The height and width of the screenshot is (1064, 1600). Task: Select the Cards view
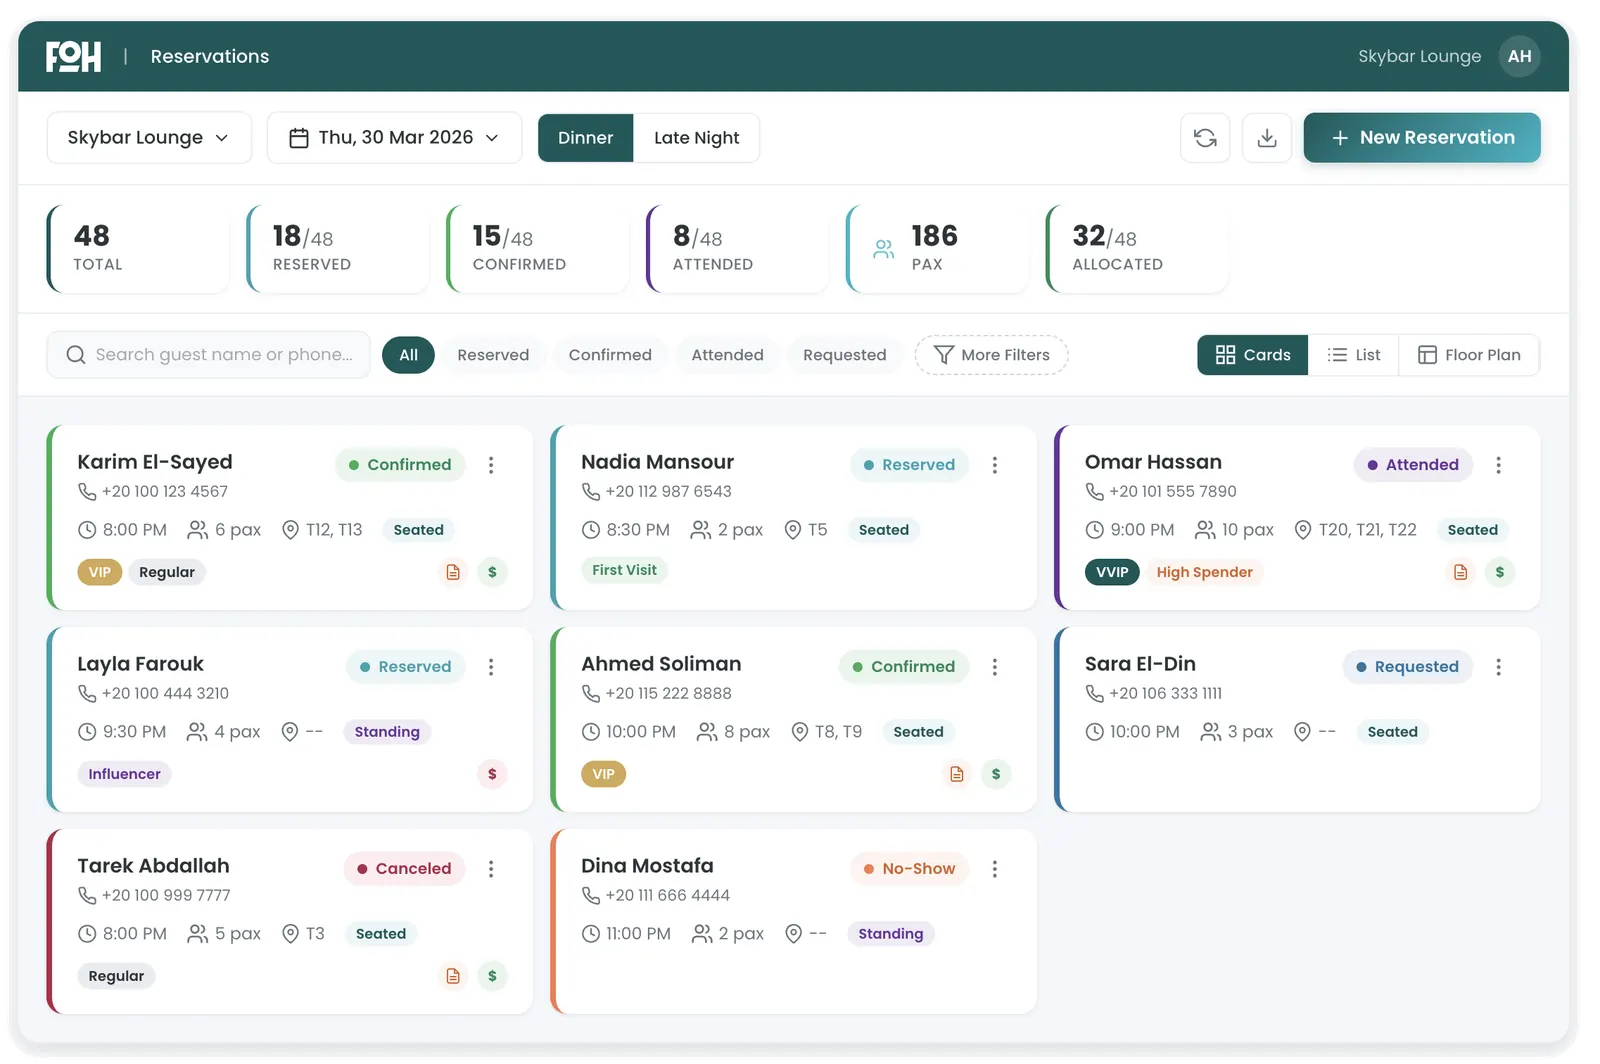coord(1253,355)
